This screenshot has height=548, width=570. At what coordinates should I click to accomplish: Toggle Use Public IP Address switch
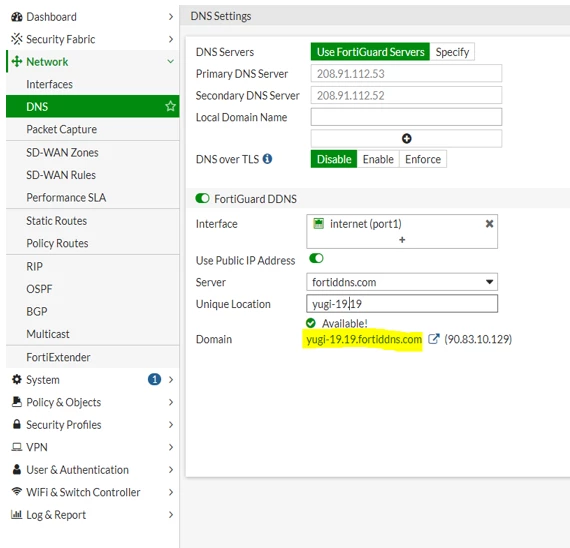click(x=316, y=259)
